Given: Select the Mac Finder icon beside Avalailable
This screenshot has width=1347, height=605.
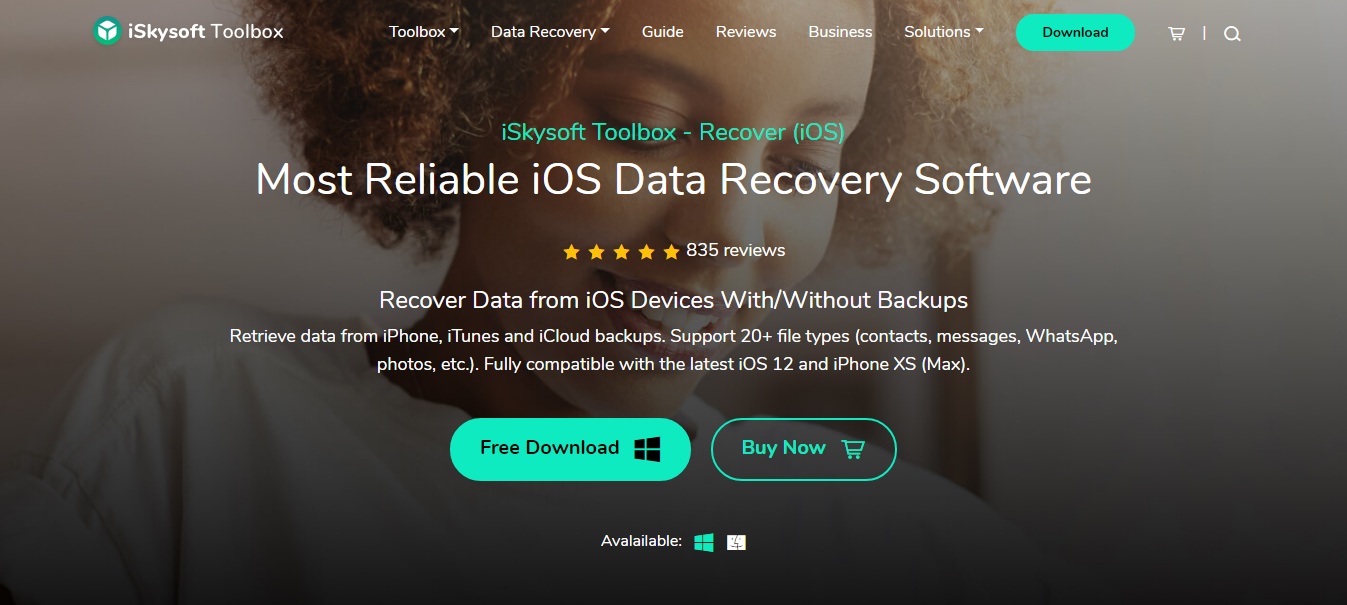Looking at the screenshot, I should [736, 542].
